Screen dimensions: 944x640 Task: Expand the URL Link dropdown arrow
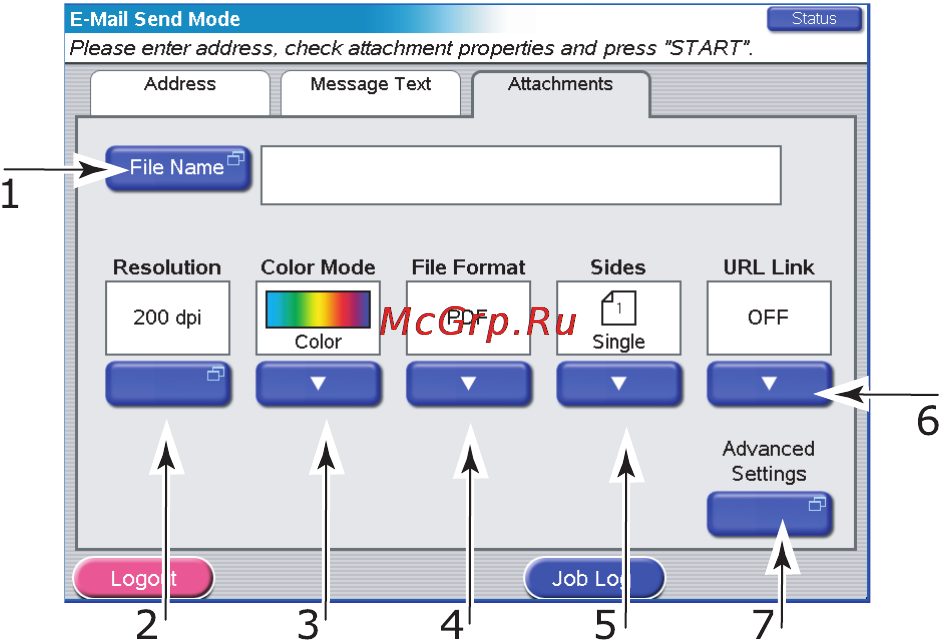pyautogui.click(x=769, y=383)
